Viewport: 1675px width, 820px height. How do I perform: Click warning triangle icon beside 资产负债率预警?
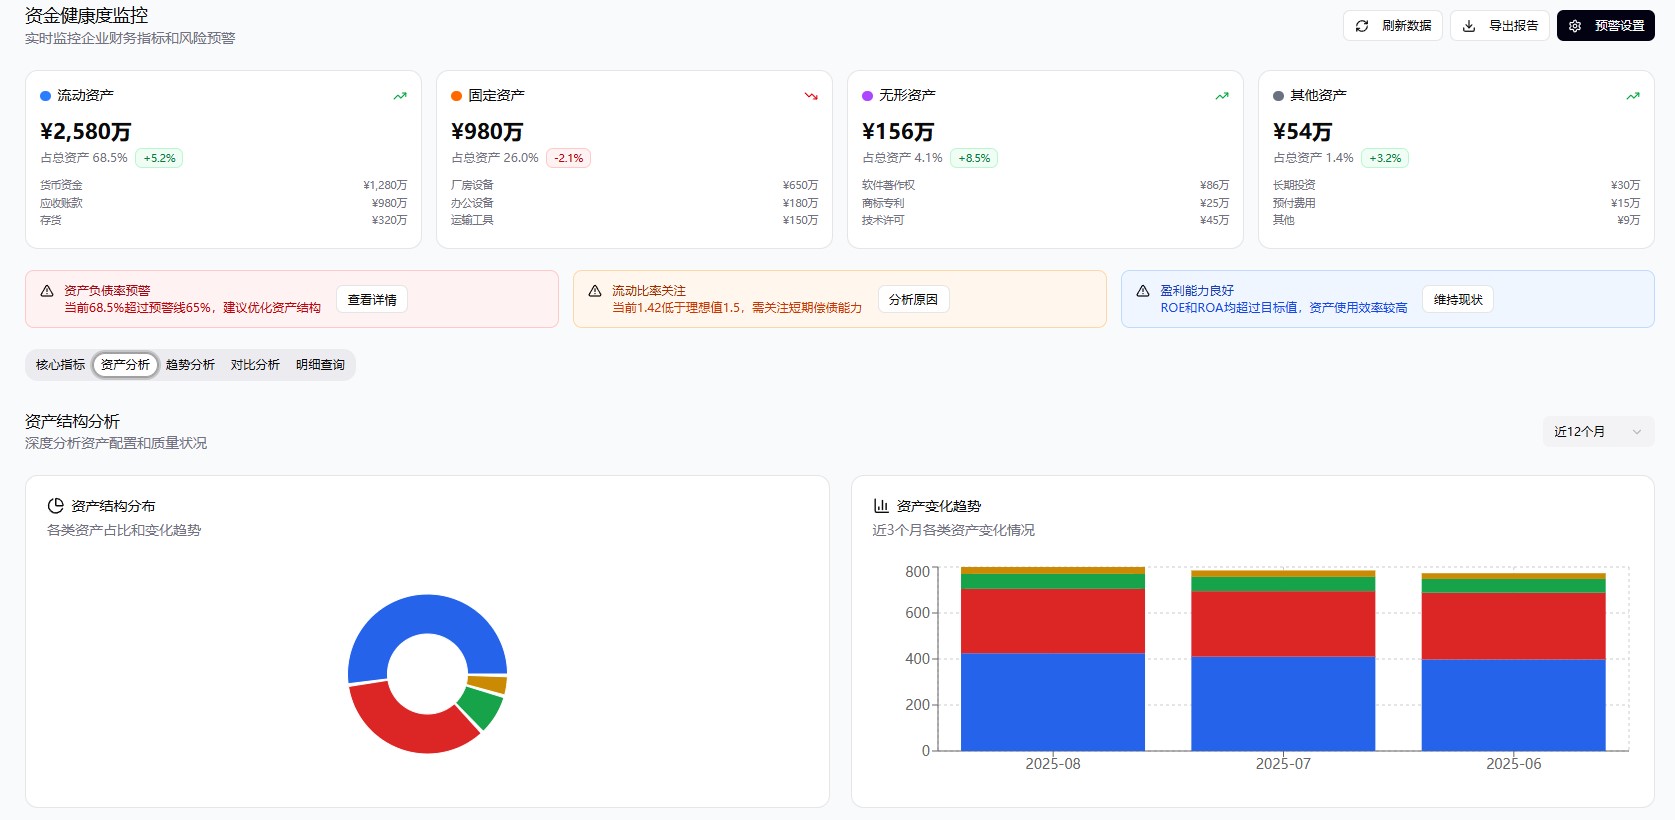(47, 291)
